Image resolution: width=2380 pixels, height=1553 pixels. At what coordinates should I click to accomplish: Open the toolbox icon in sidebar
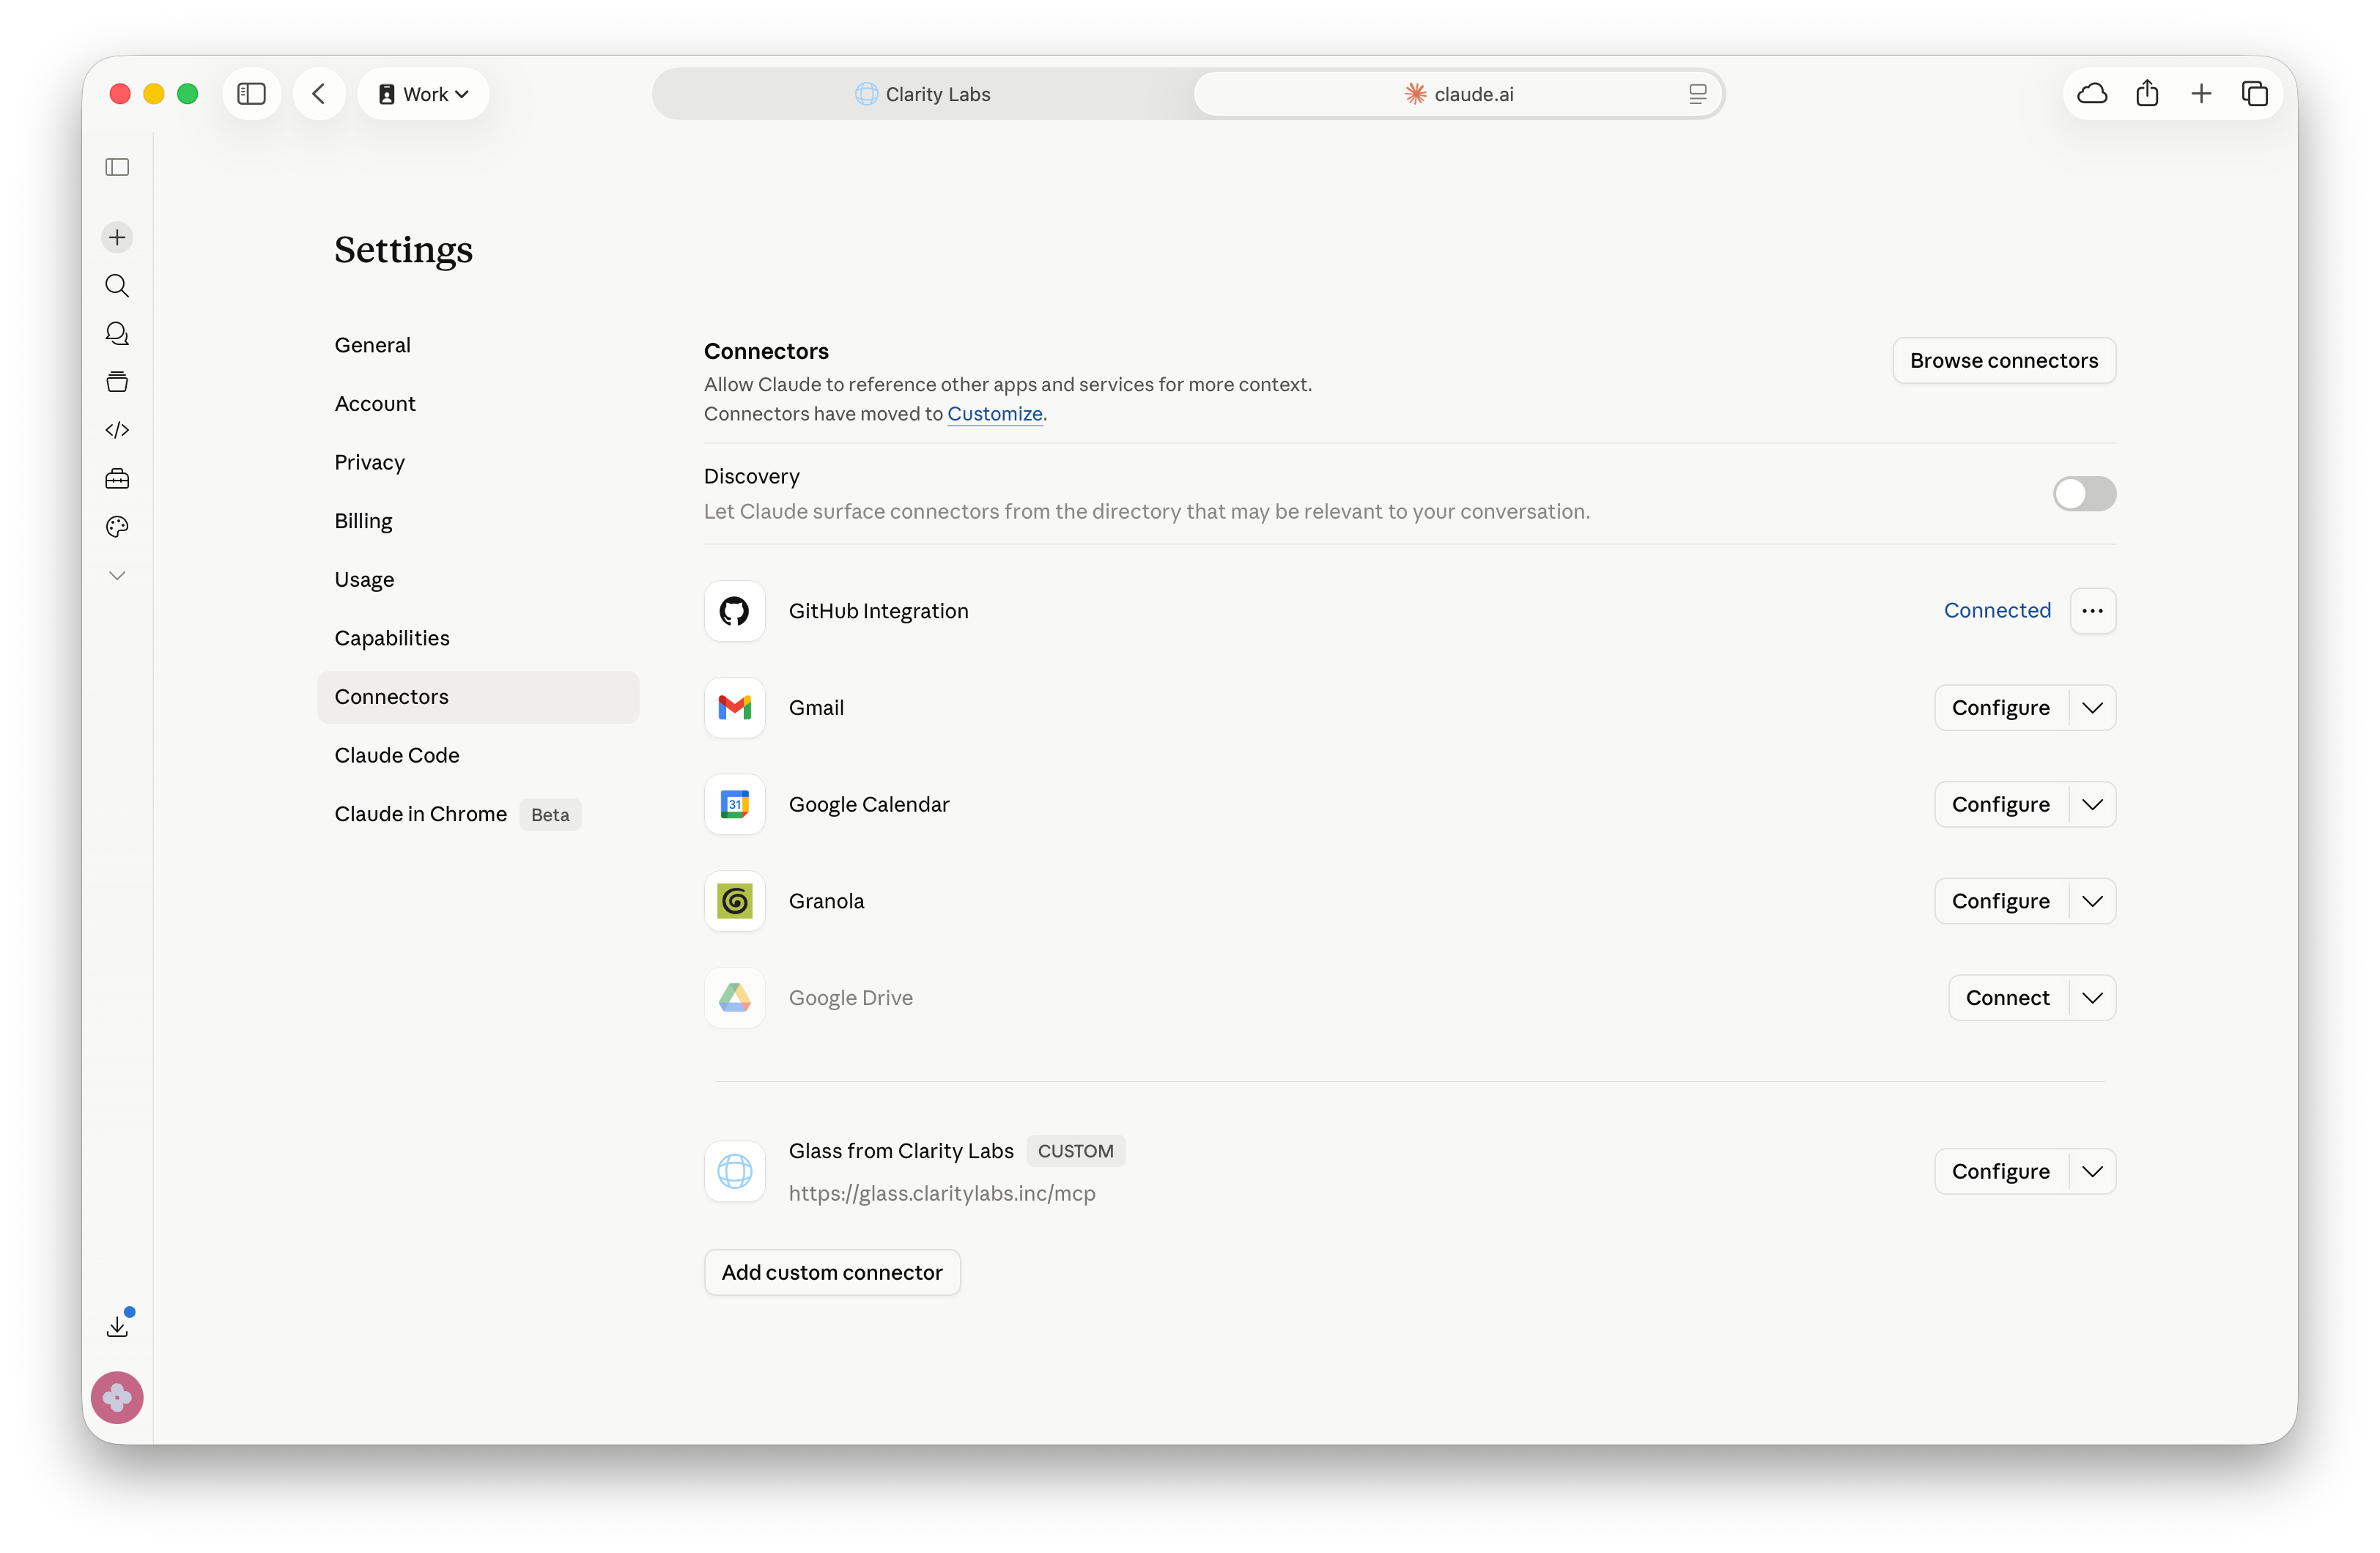tap(117, 478)
